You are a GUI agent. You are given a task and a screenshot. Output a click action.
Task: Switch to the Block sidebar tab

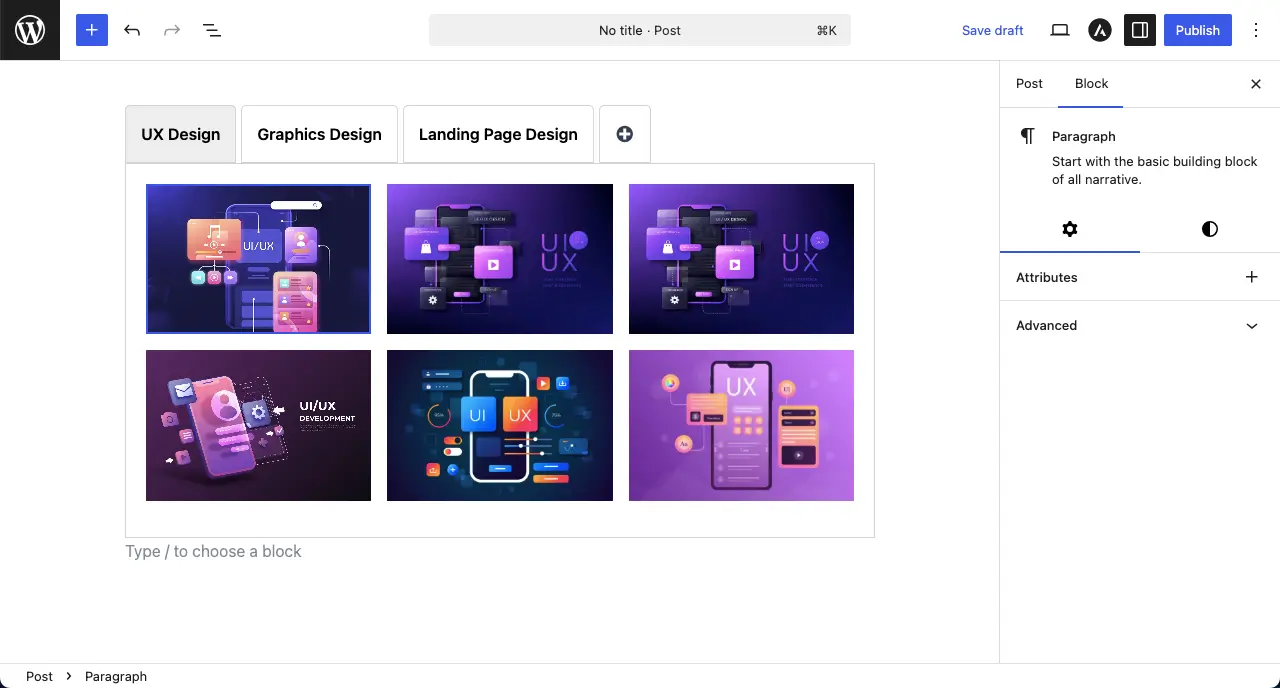point(1091,84)
